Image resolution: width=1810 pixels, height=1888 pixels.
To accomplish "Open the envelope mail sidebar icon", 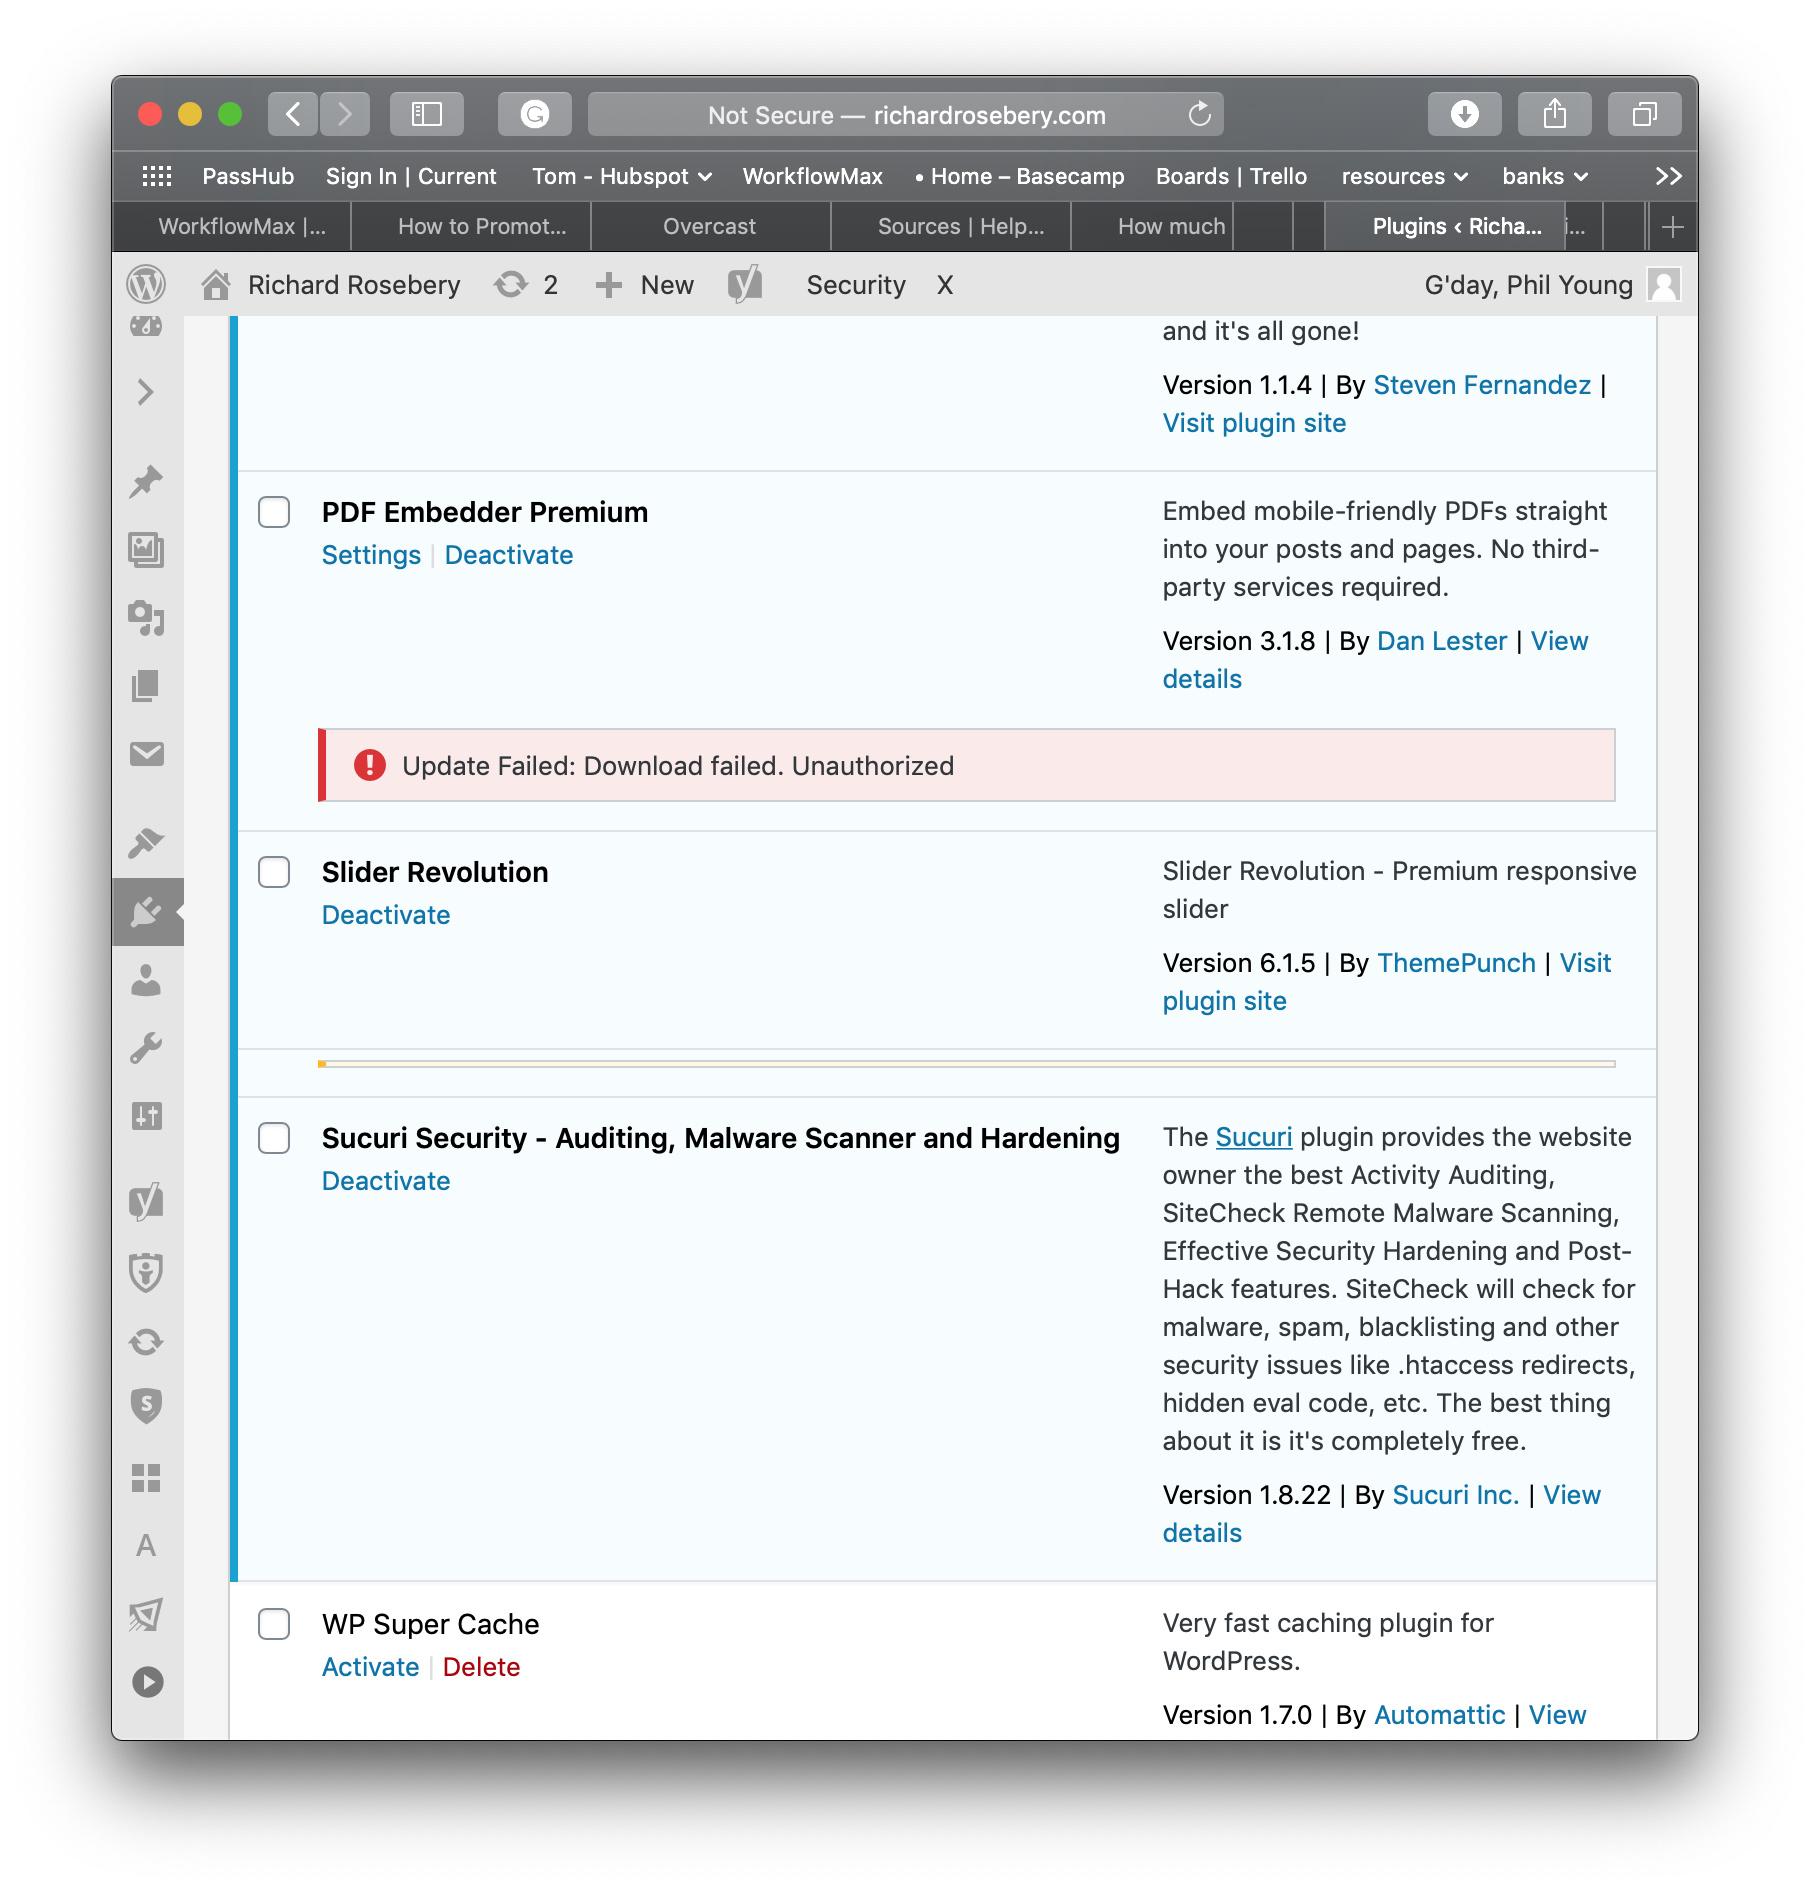I will 146,753.
